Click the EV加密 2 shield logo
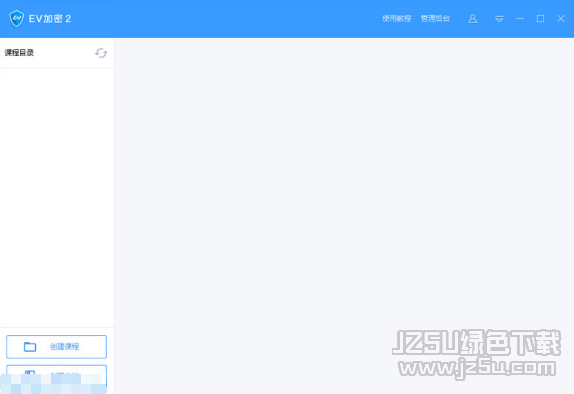The width and height of the screenshot is (574, 394). coord(16,18)
